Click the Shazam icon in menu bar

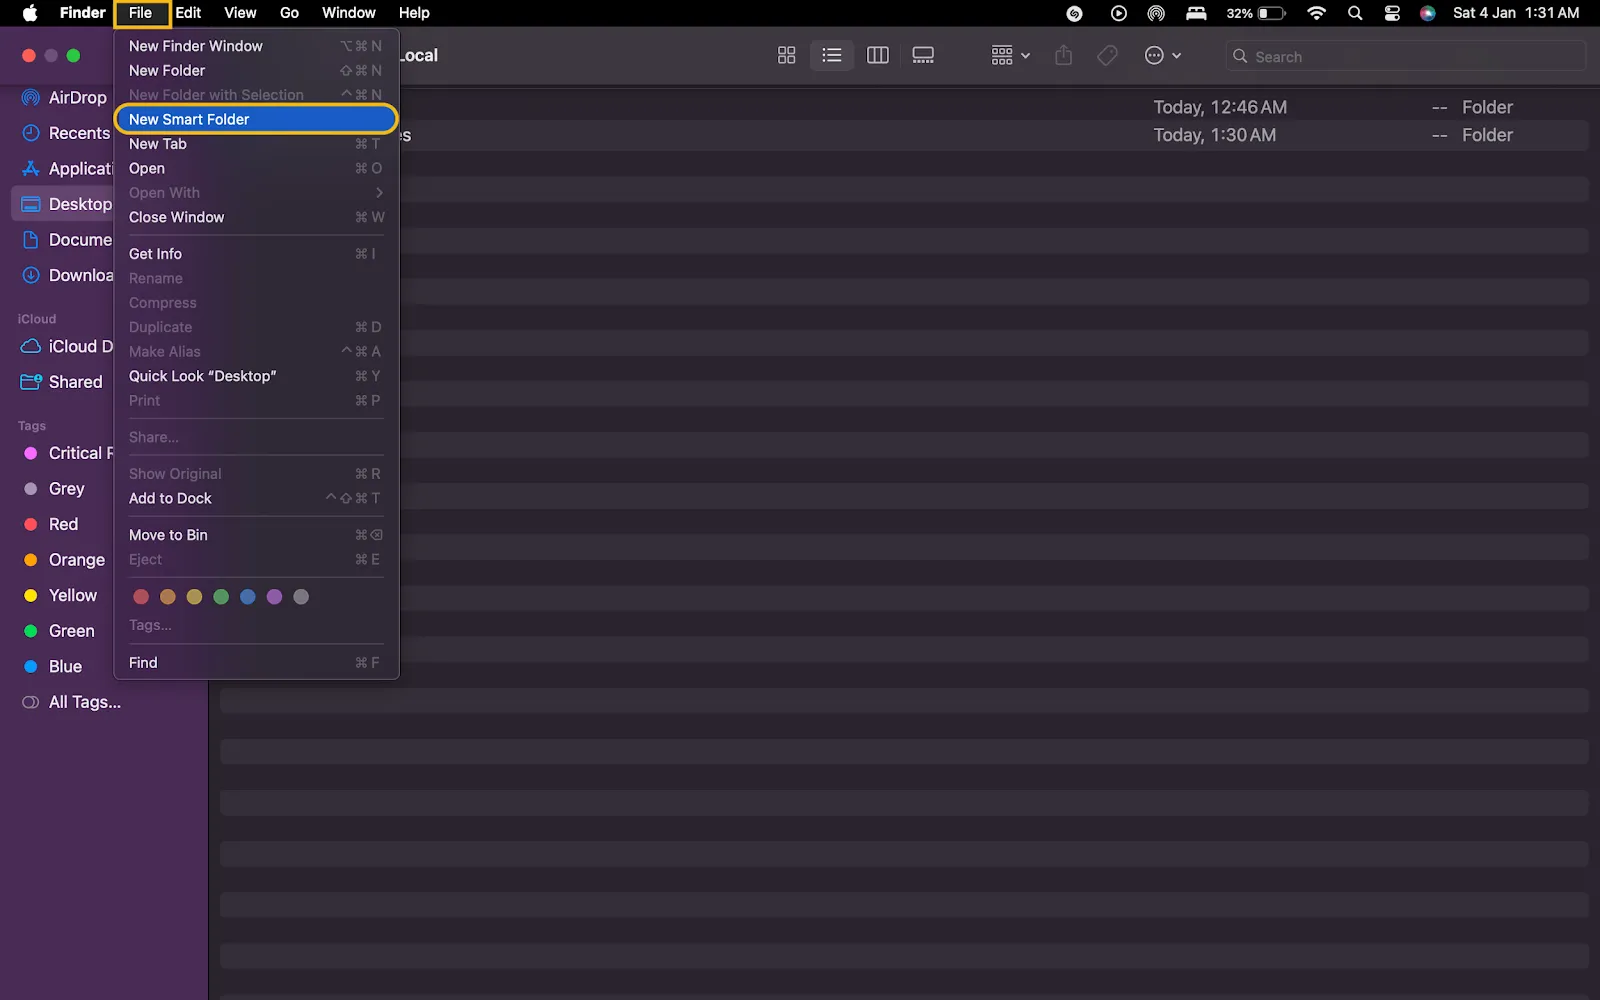click(1075, 13)
